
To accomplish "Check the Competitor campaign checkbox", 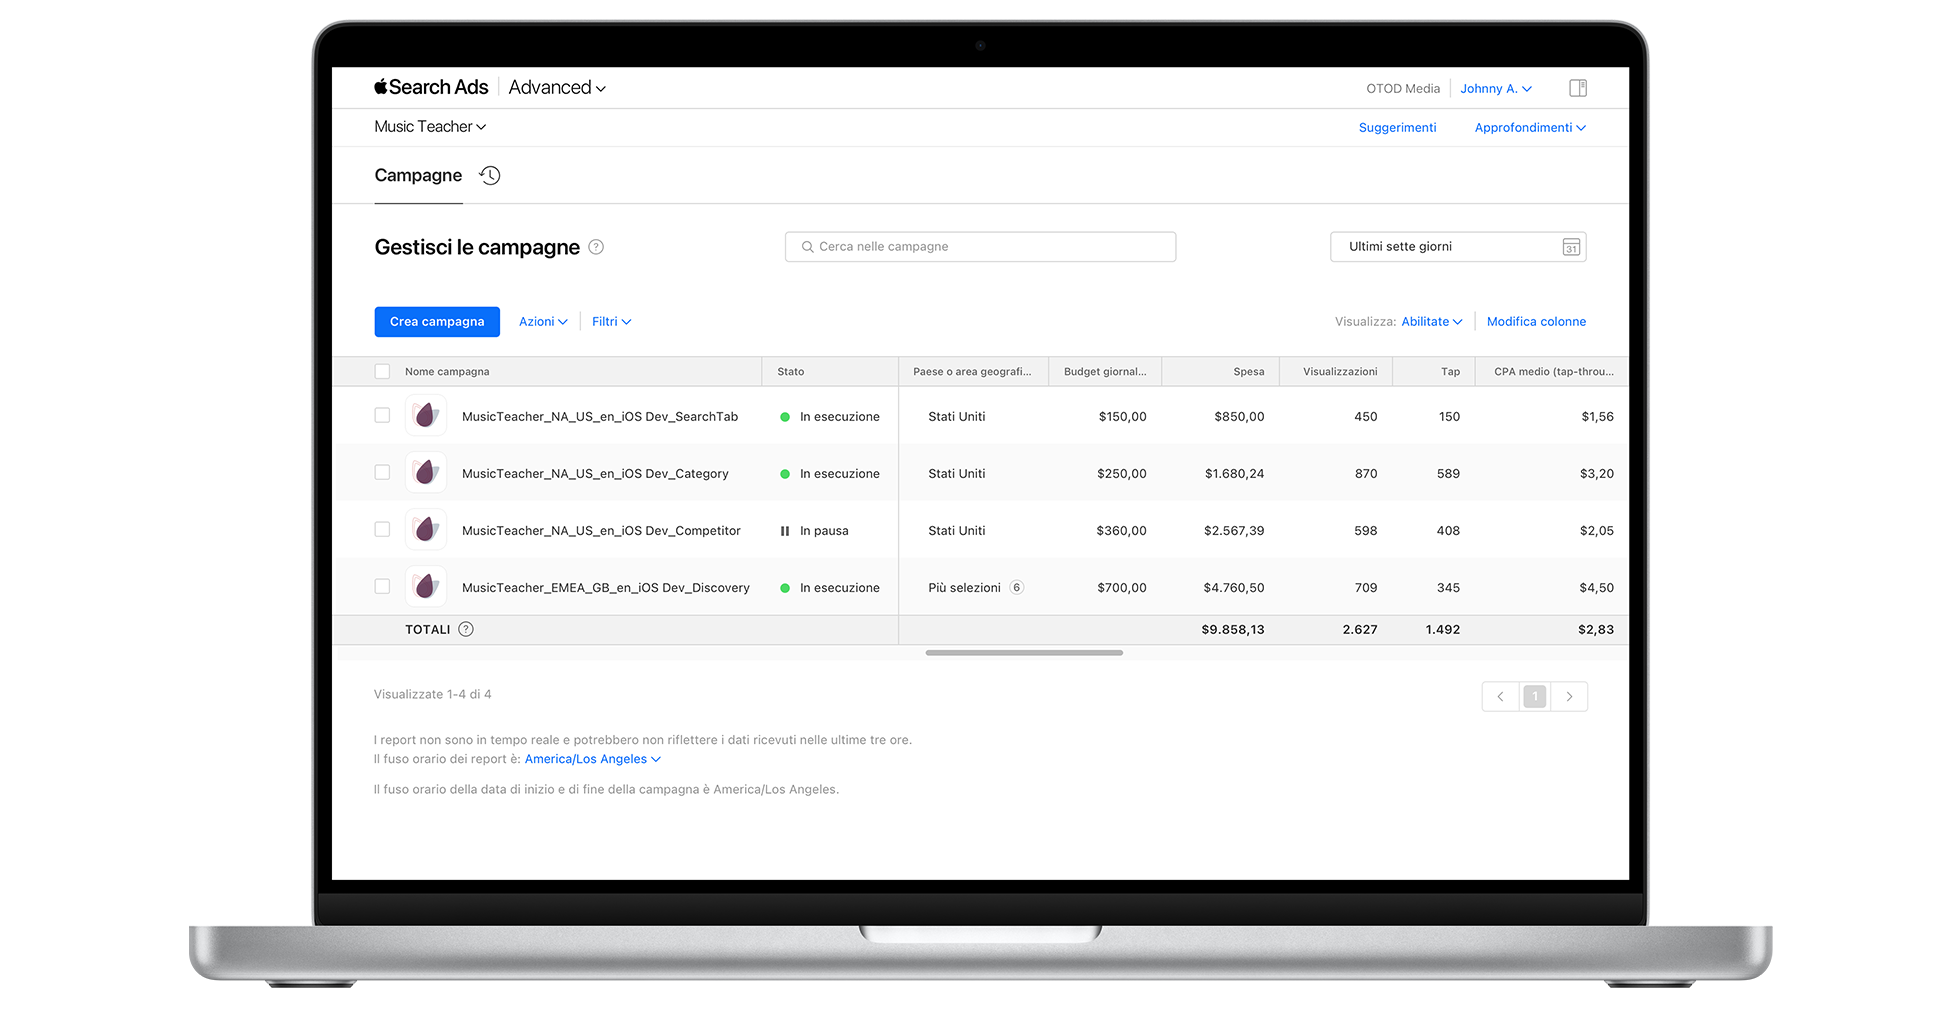I will (382, 529).
